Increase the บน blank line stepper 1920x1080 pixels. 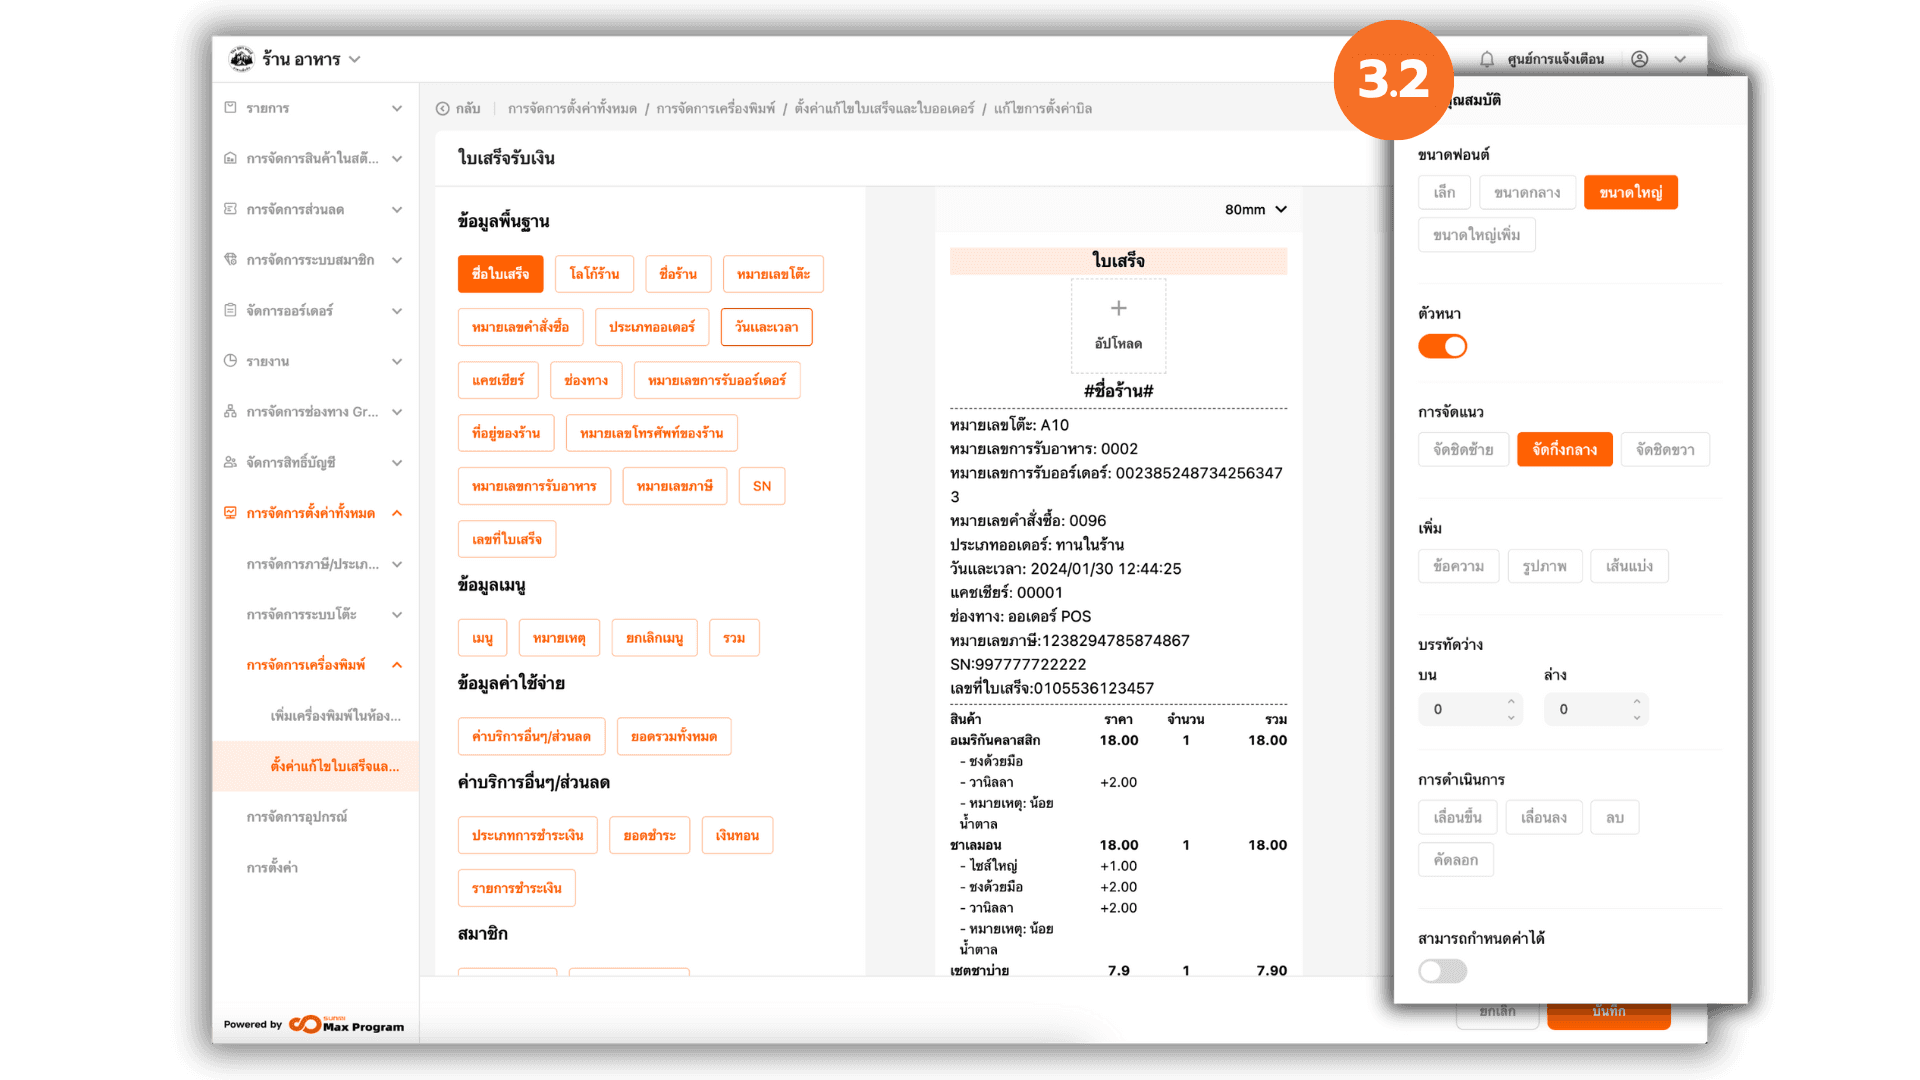point(1511,701)
